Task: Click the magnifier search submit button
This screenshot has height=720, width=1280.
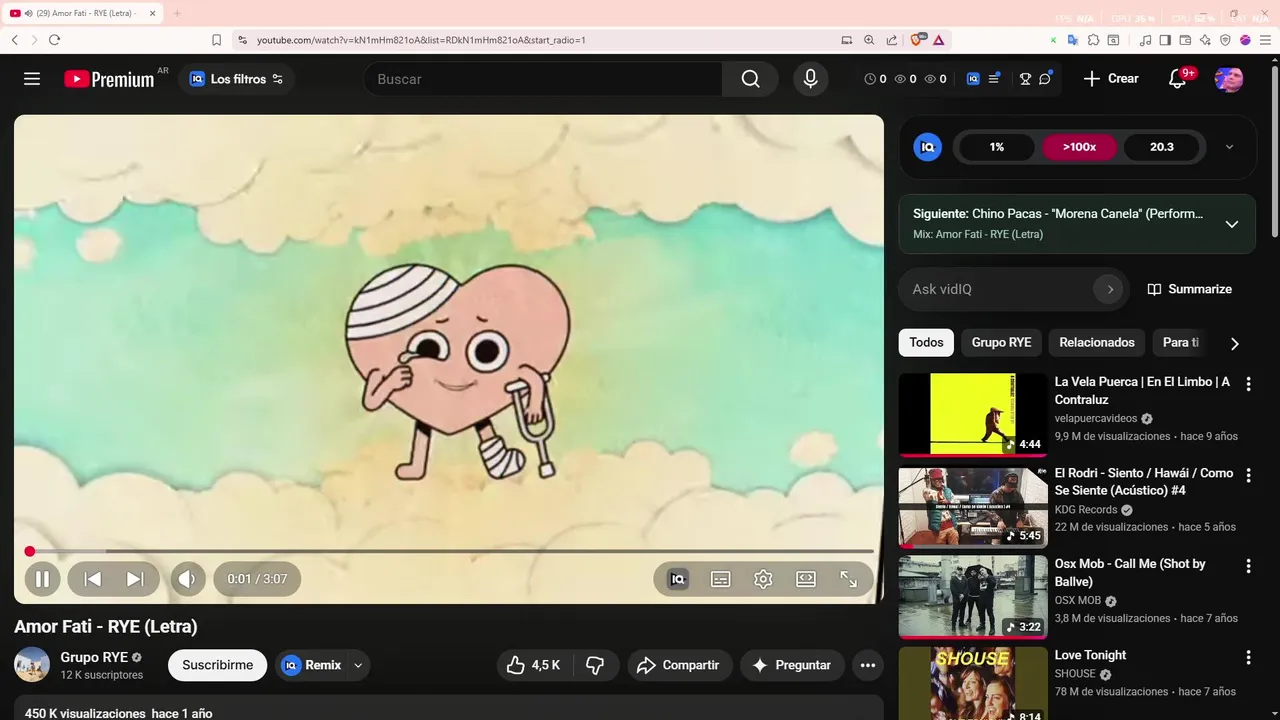Action: click(x=750, y=79)
